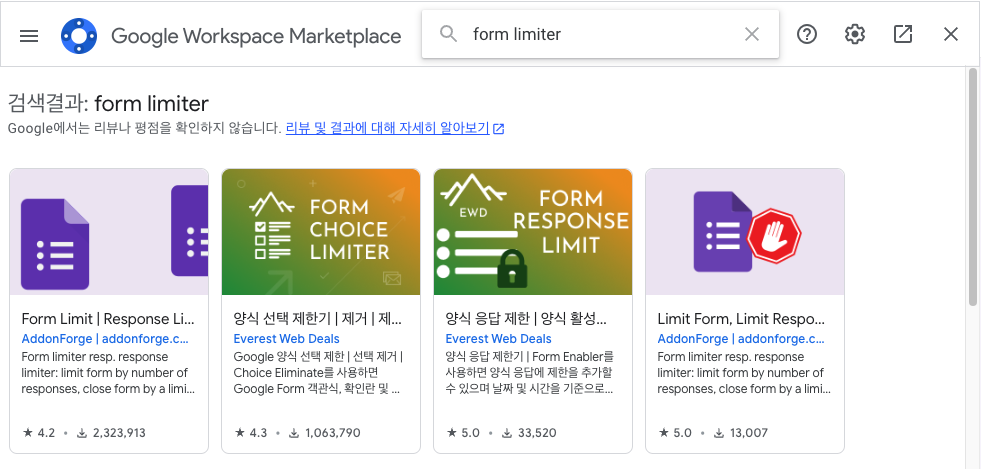Click the 13,007 install count
The height and width of the screenshot is (469, 981).
(741, 433)
